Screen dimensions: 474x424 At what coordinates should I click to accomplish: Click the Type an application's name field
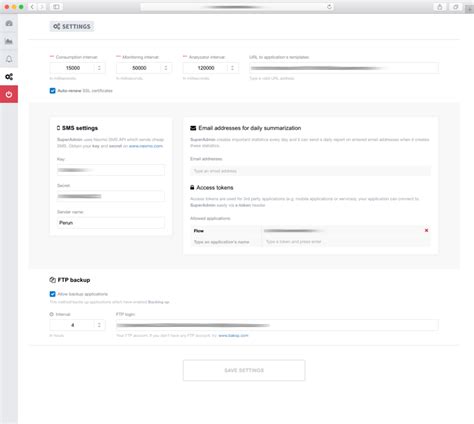click(x=226, y=242)
